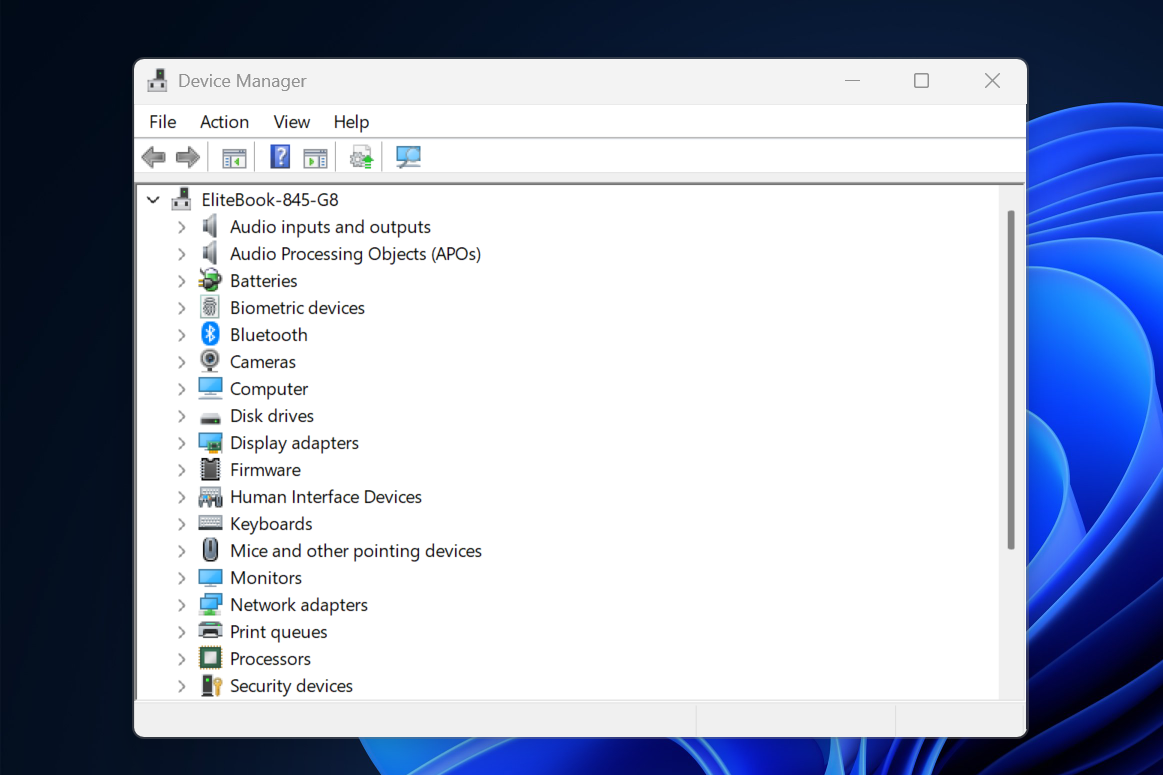The width and height of the screenshot is (1163, 775).
Task: Click the Update device driver toolbar icon
Action: 361,157
